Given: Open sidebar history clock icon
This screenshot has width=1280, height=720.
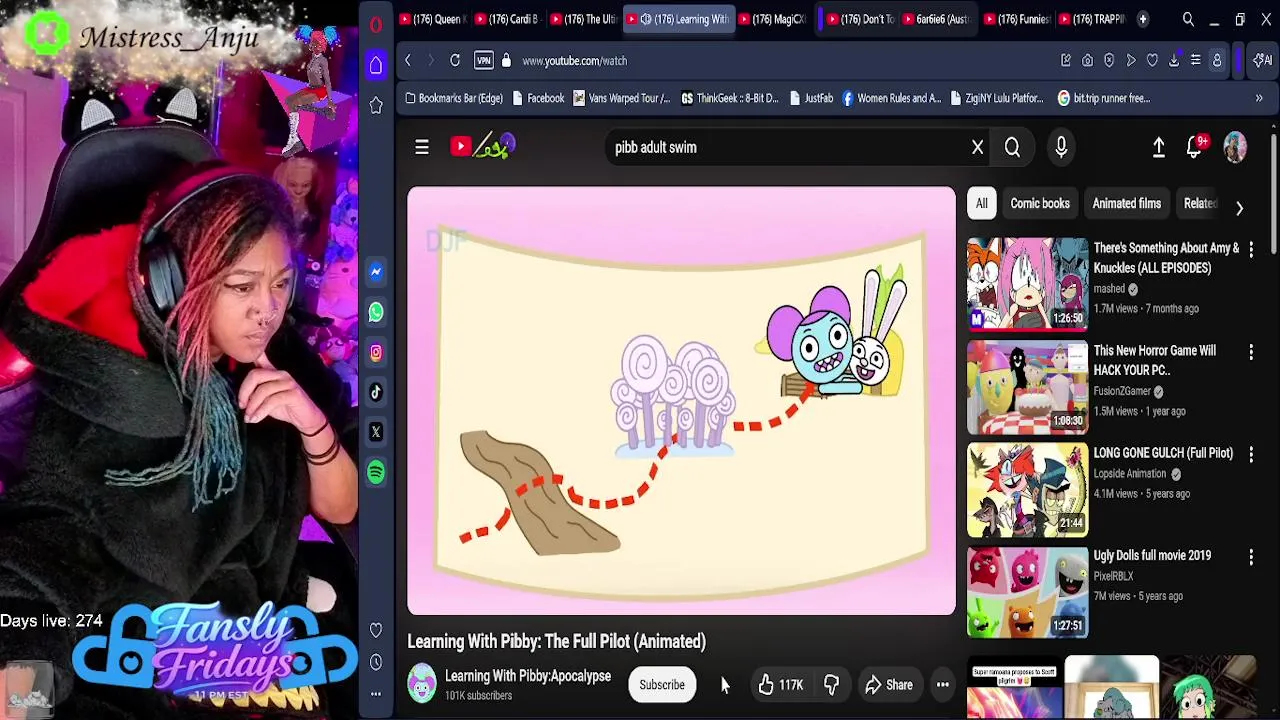Looking at the screenshot, I should coord(376,662).
